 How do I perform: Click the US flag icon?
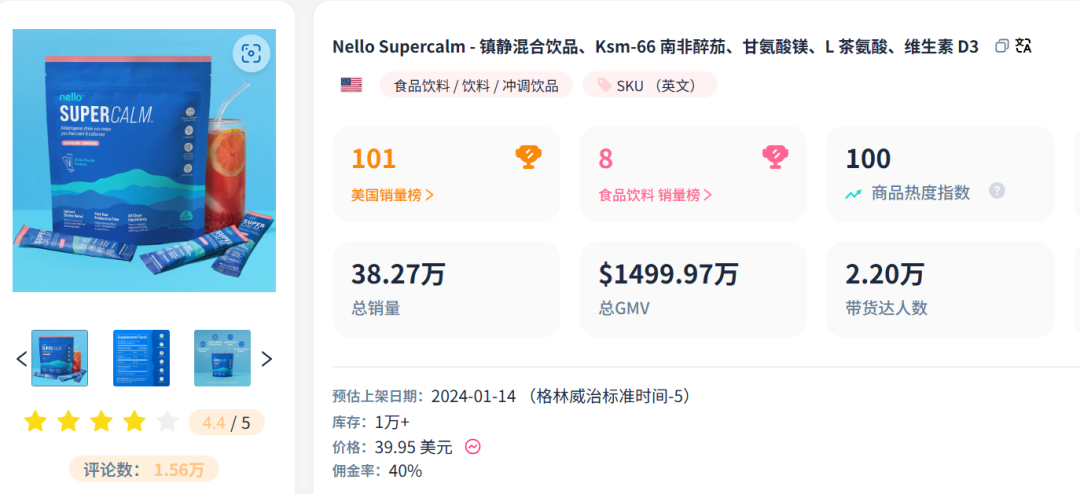click(351, 85)
